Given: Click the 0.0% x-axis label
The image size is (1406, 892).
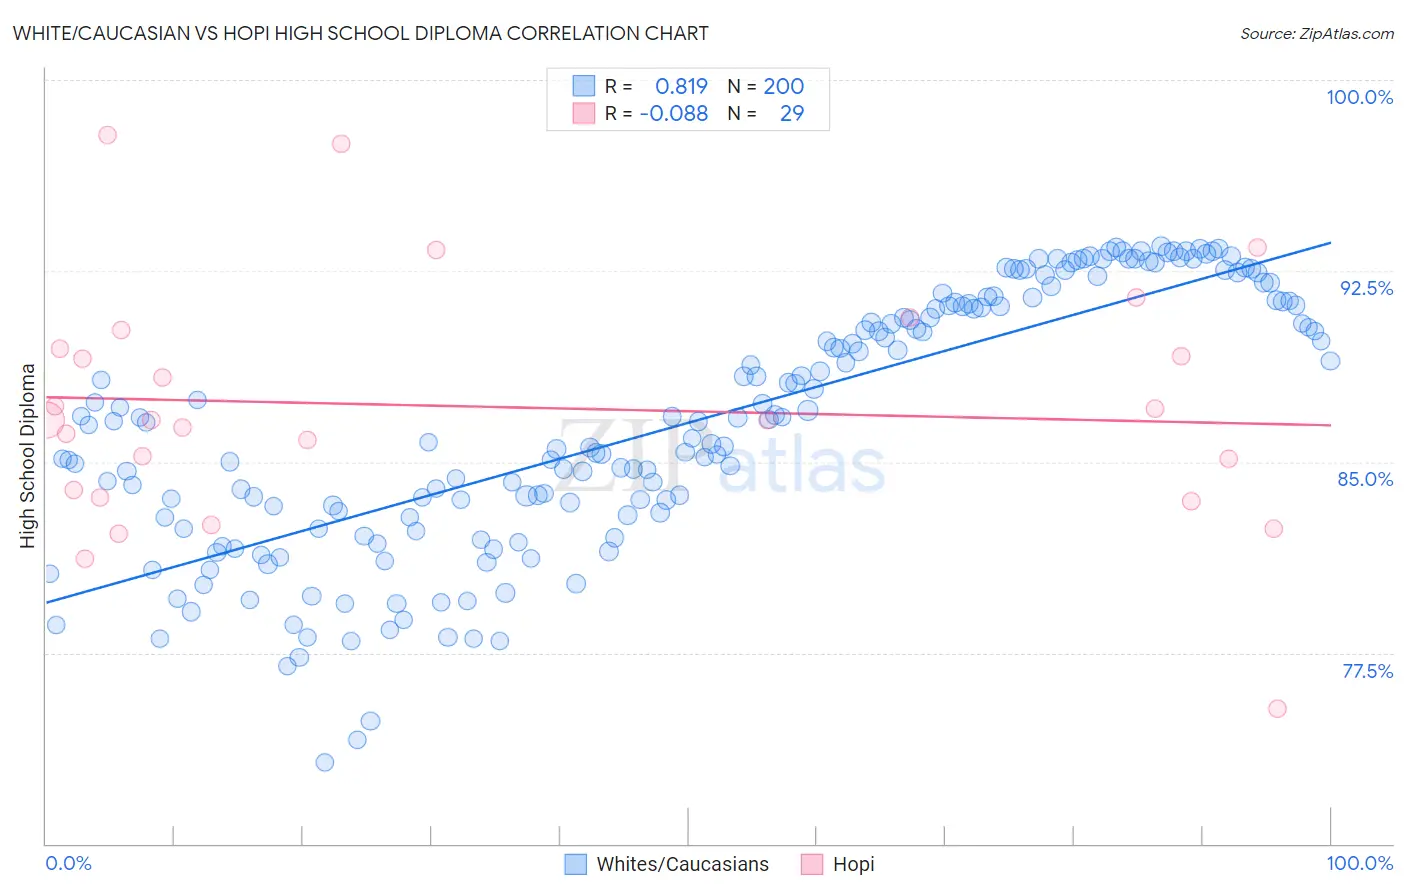Looking at the screenshot, I should [68, 863].
